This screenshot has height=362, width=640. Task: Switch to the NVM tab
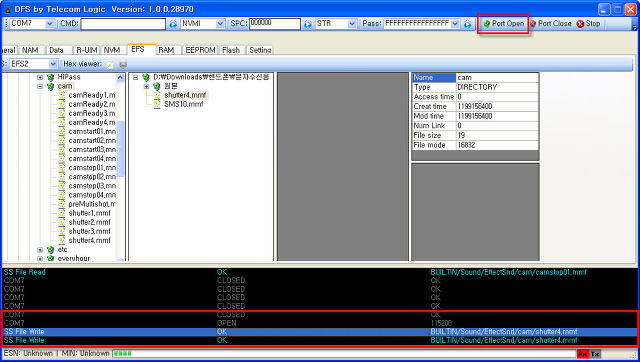(112, 50)
